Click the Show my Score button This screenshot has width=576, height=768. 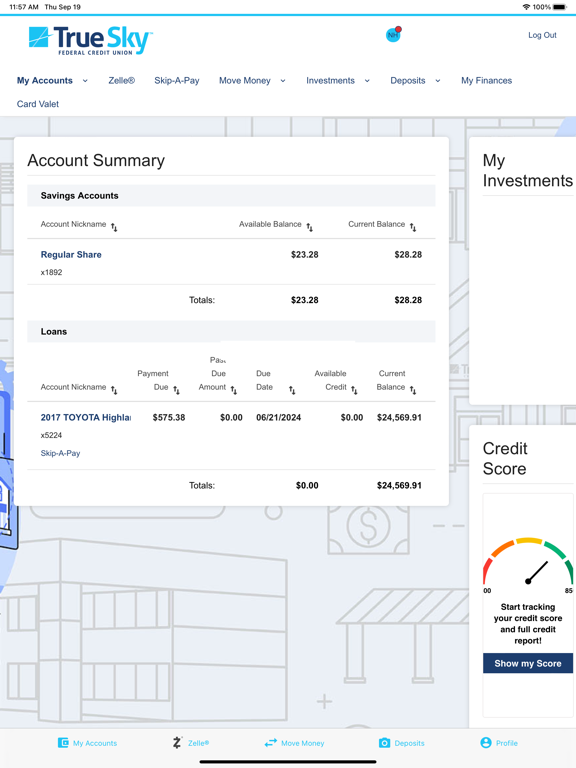click(528, 663)
